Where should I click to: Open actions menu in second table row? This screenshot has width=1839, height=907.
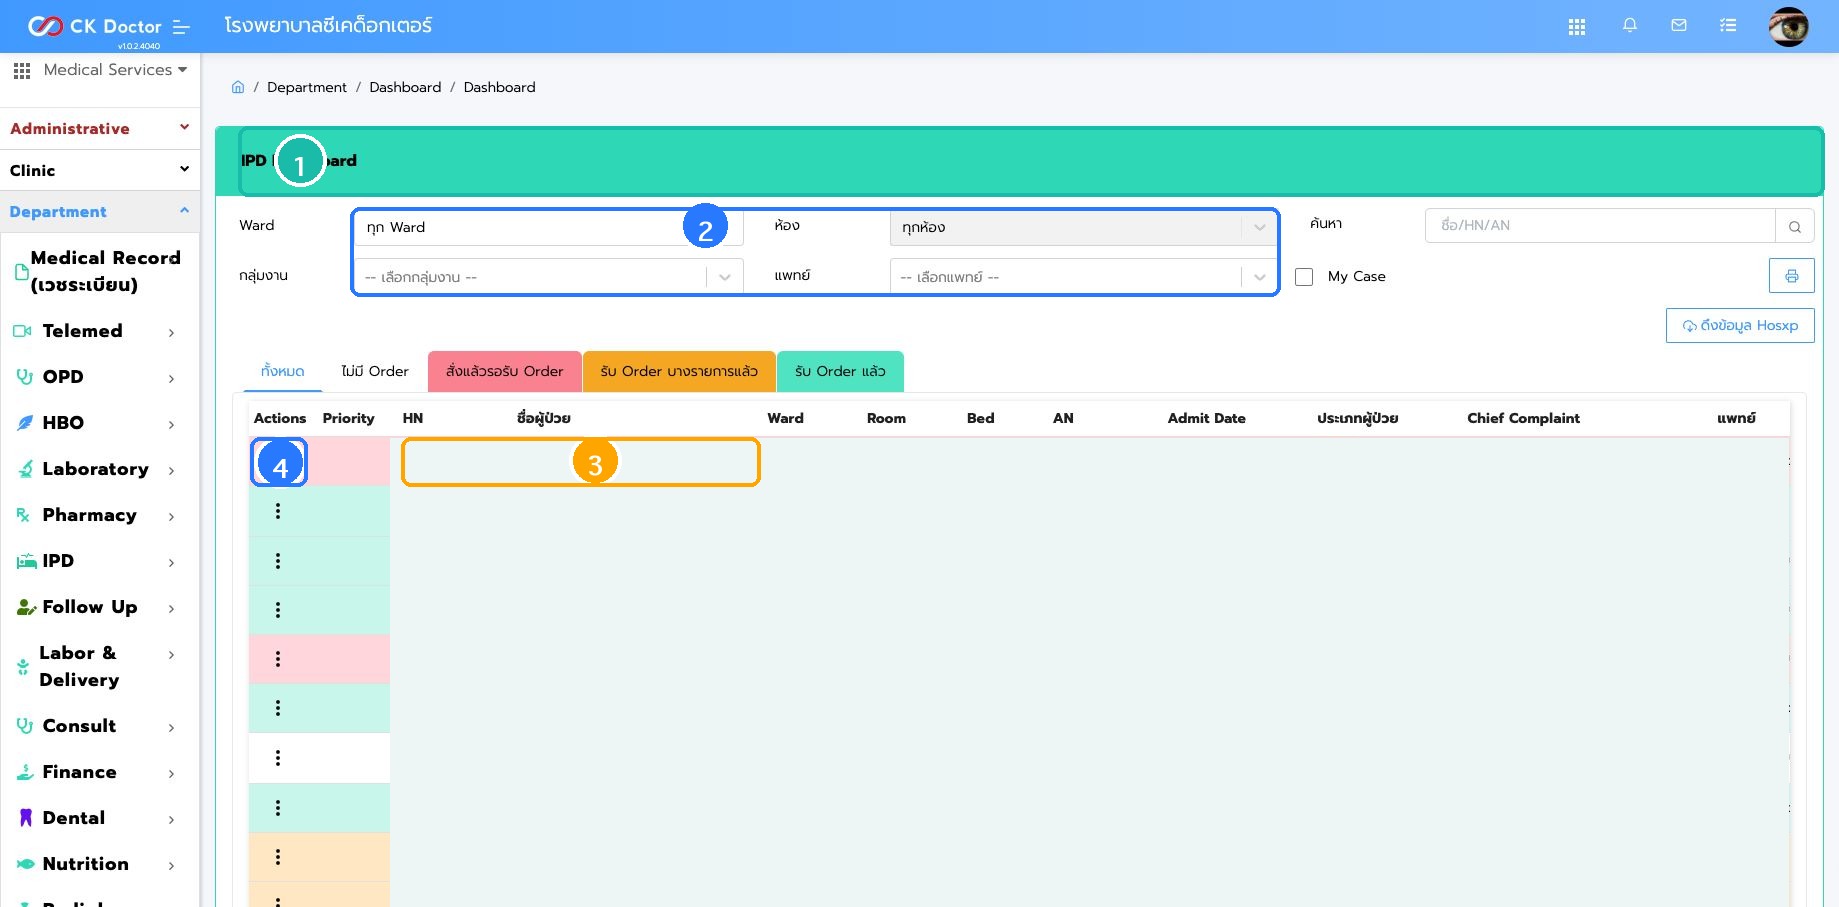(x=278, y=511)
